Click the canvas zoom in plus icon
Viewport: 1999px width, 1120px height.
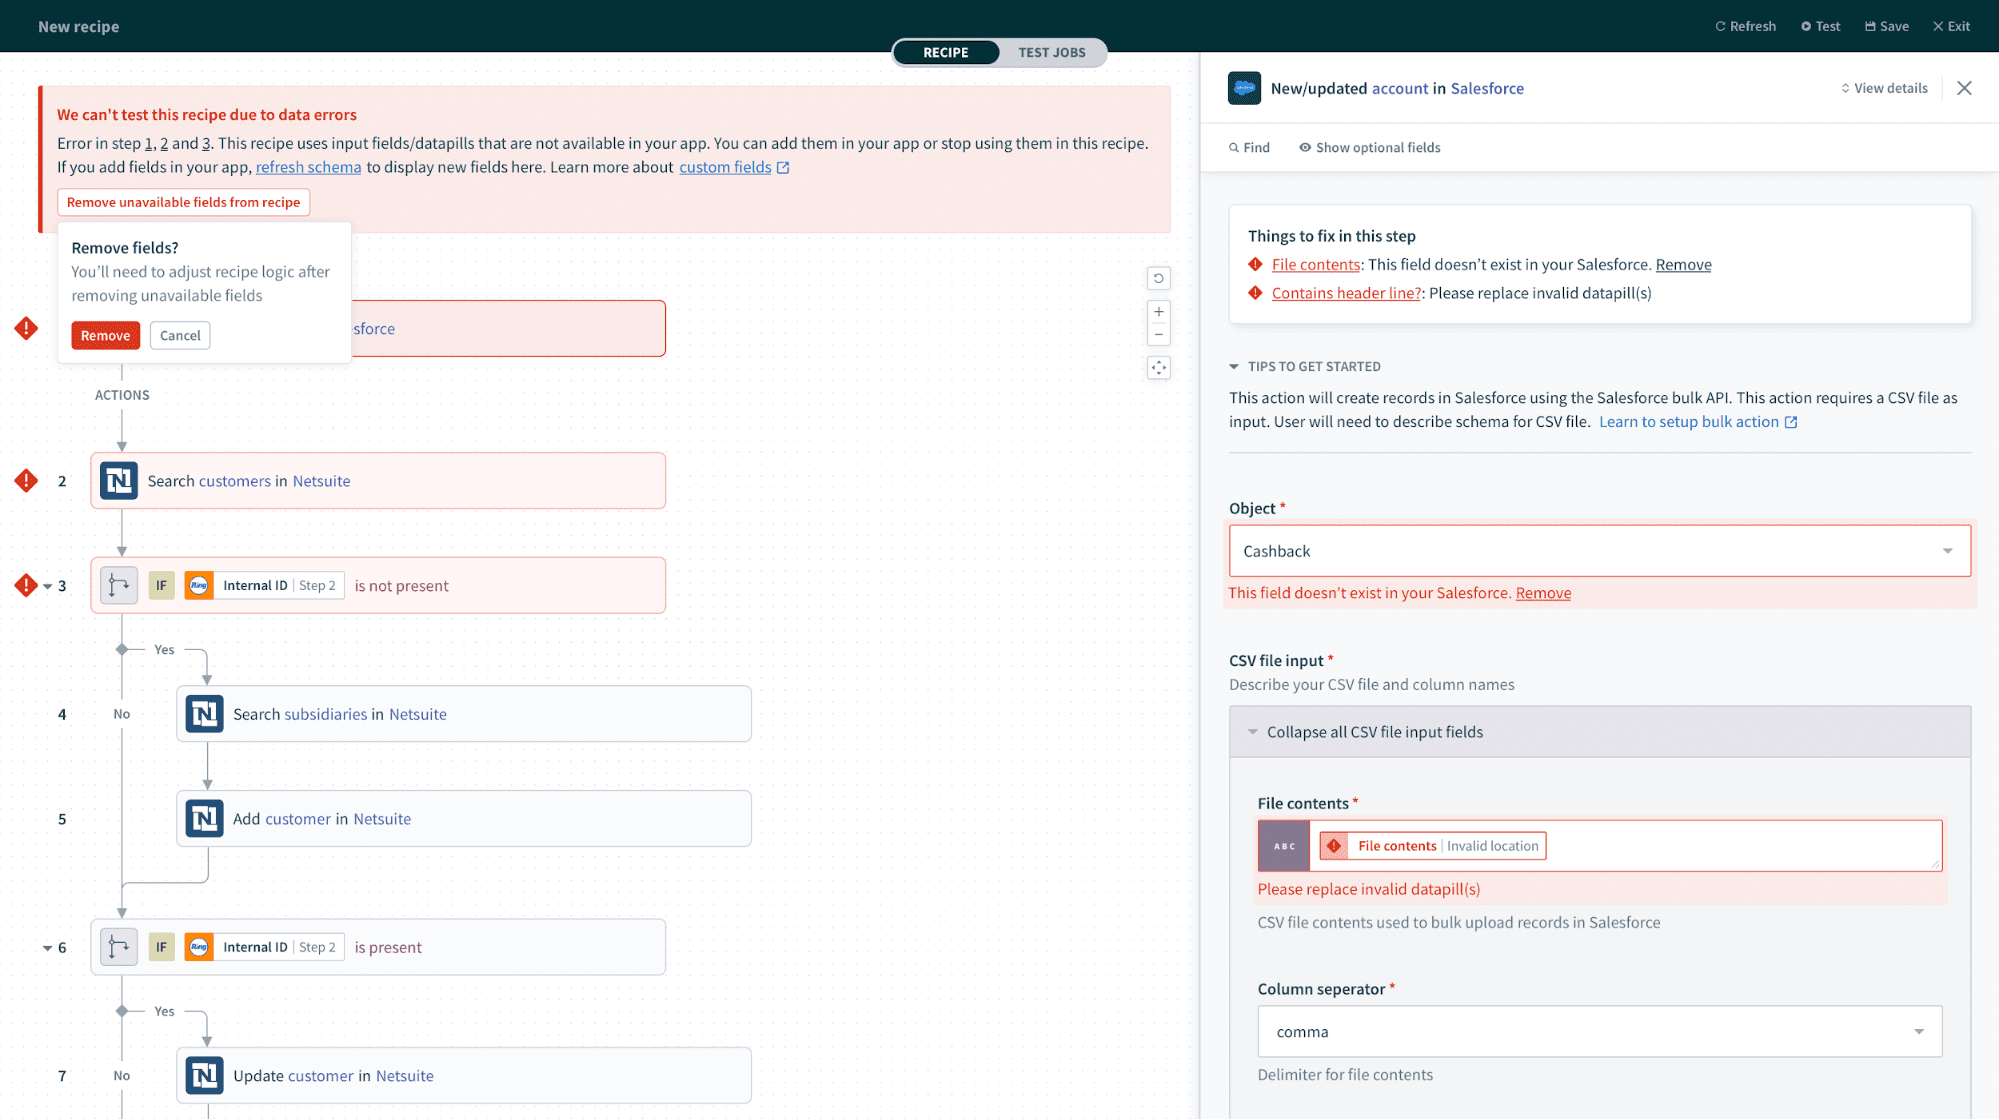(x=1158, y=312)
